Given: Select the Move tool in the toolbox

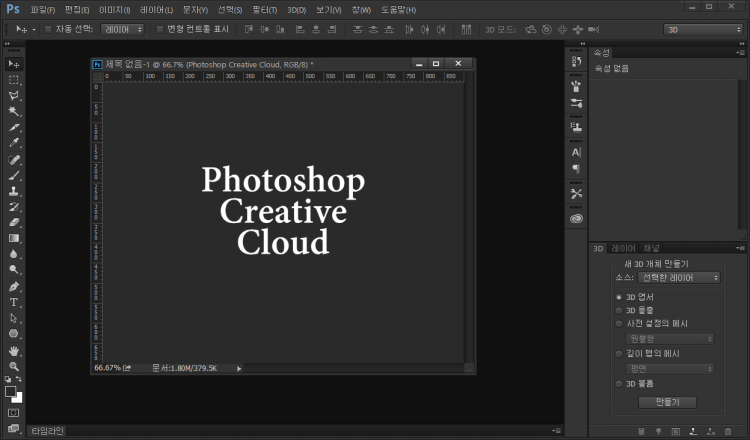Looking at the screenshot, I should [14, 63].
